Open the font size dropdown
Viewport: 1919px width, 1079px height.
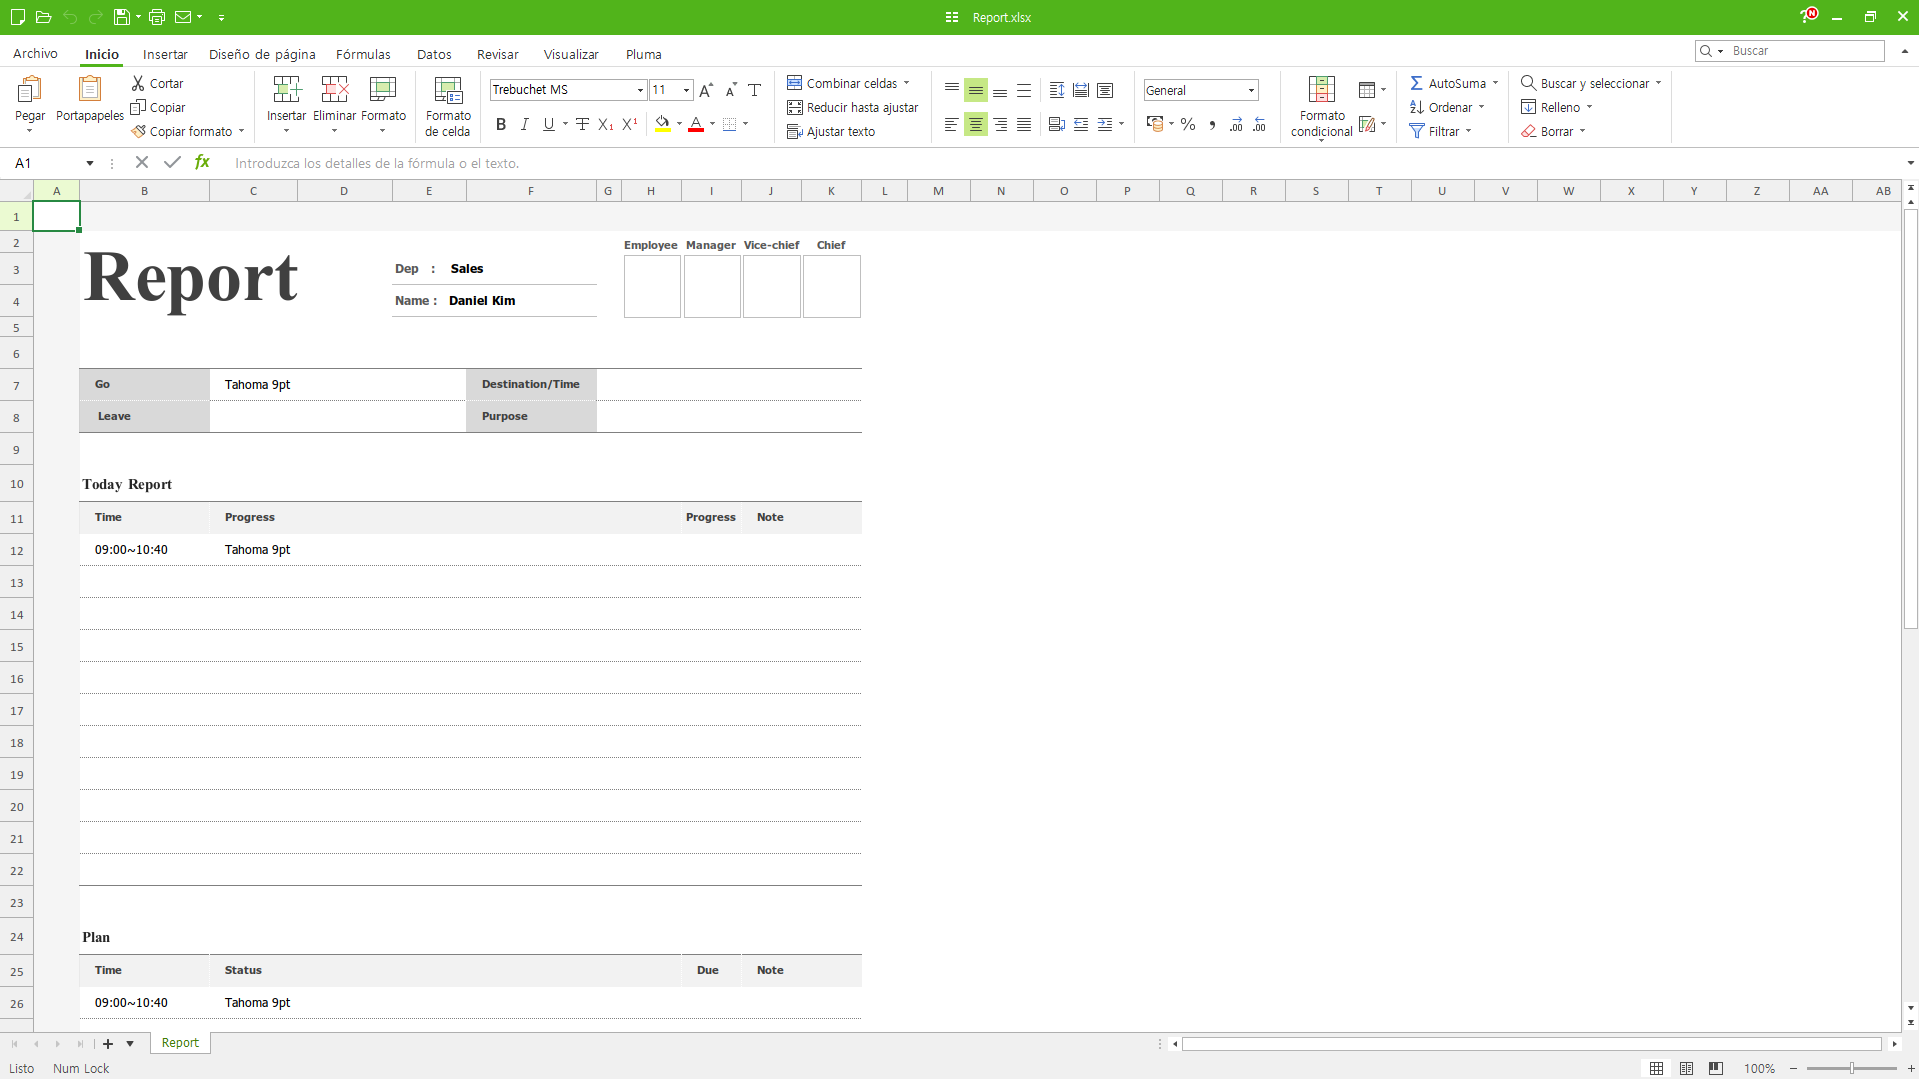click(x=686, y=90)
